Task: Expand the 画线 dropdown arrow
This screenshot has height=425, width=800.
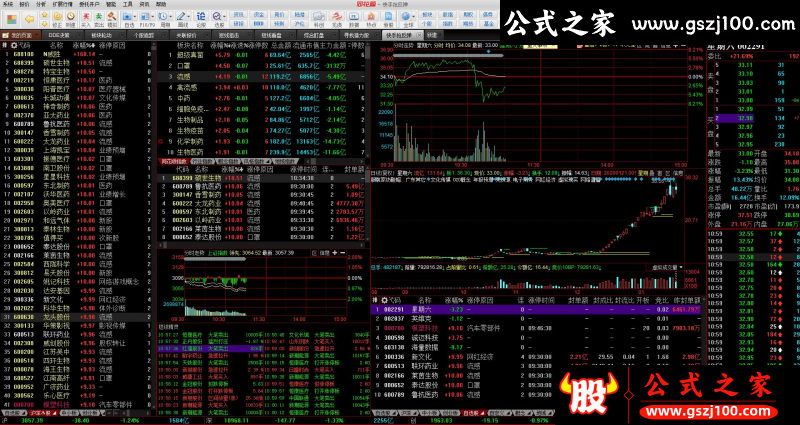Action: pos(188,16)
